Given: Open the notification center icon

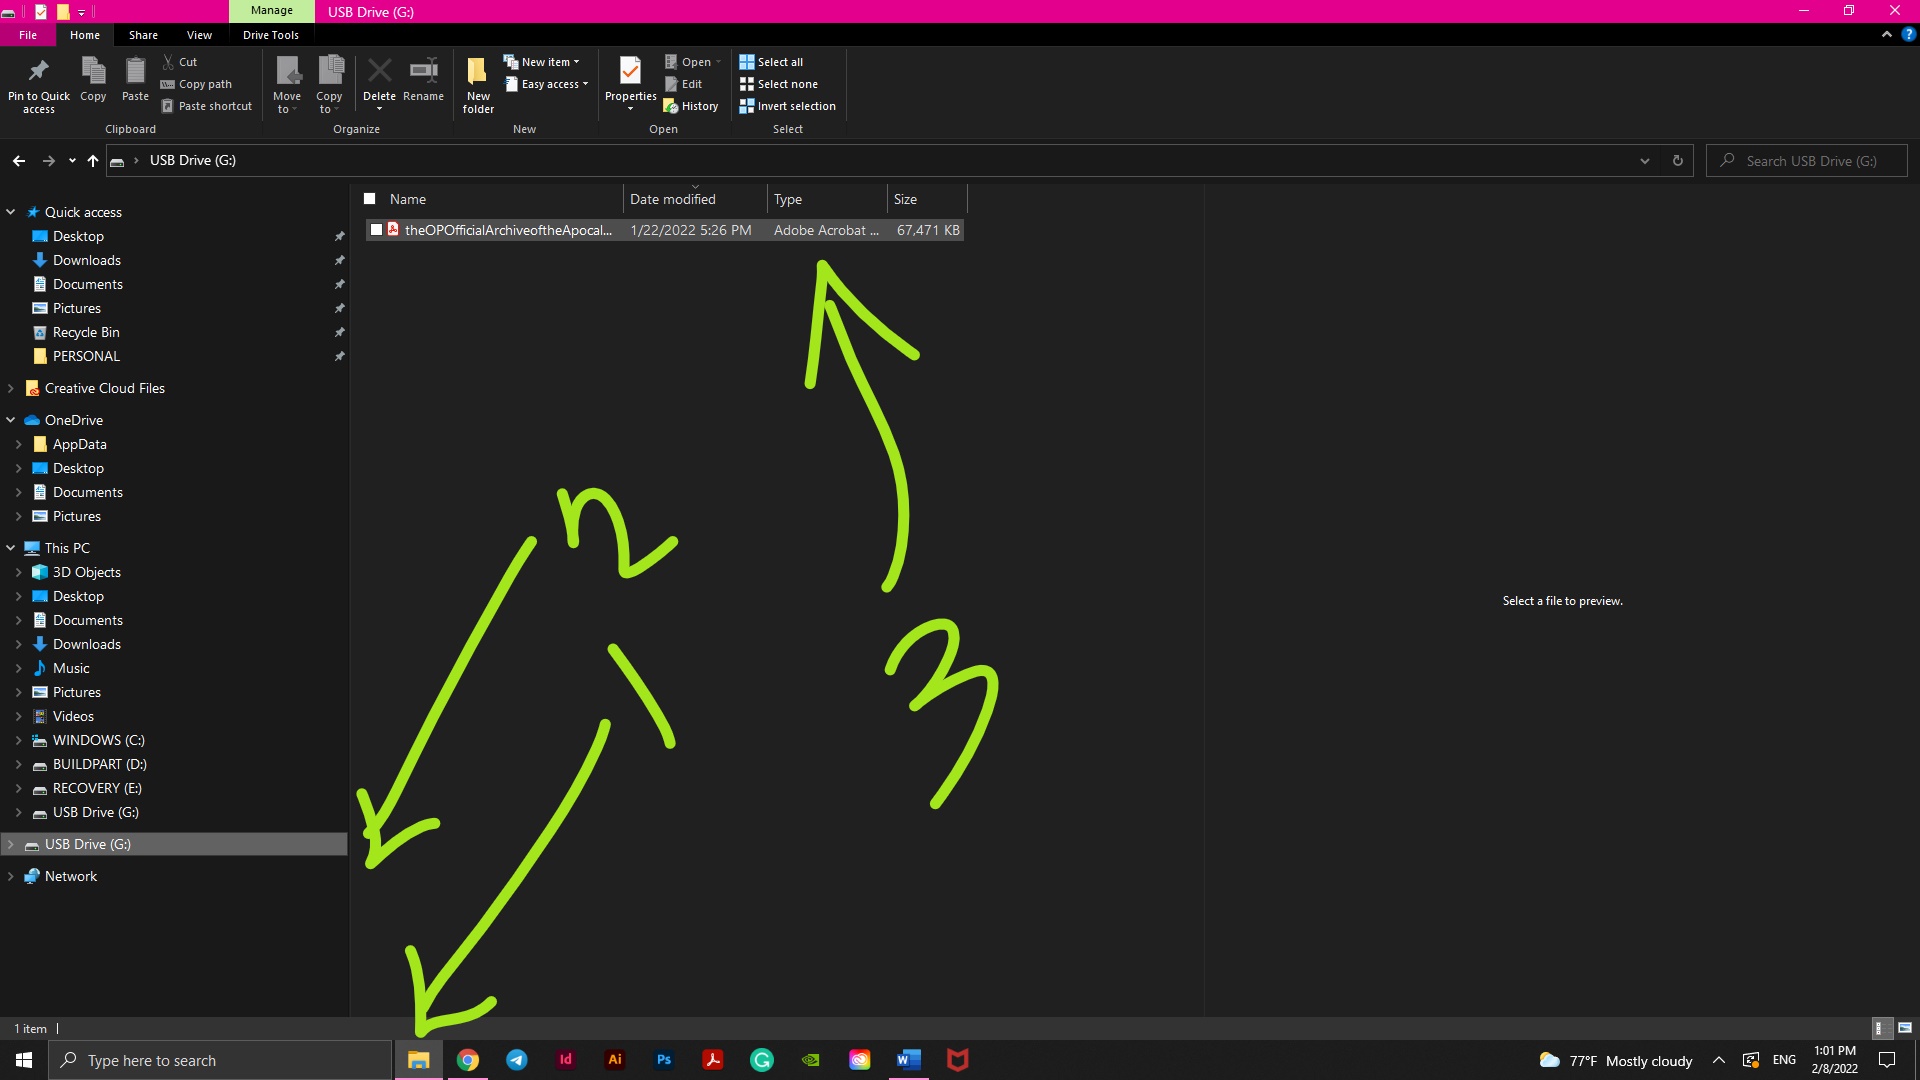Looking at the screenshot, I should pyautogui.click(x=1887, y=1060).
